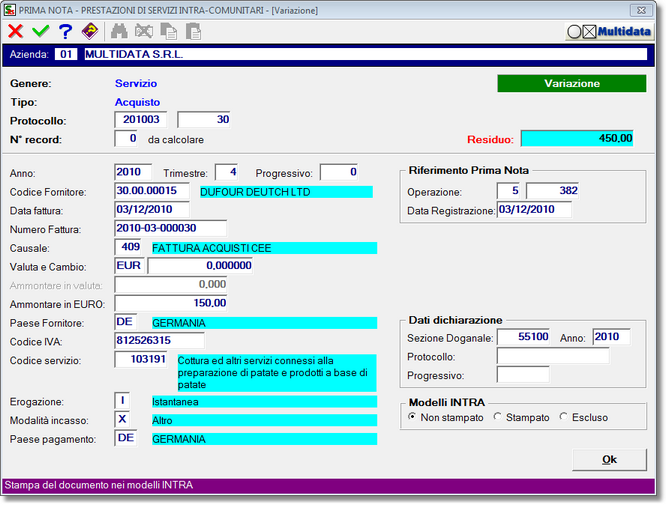Screen dimensions: 666x505
Task: Click the green Variazione banner
Action: pyautogui.click(x=572, y=83)
